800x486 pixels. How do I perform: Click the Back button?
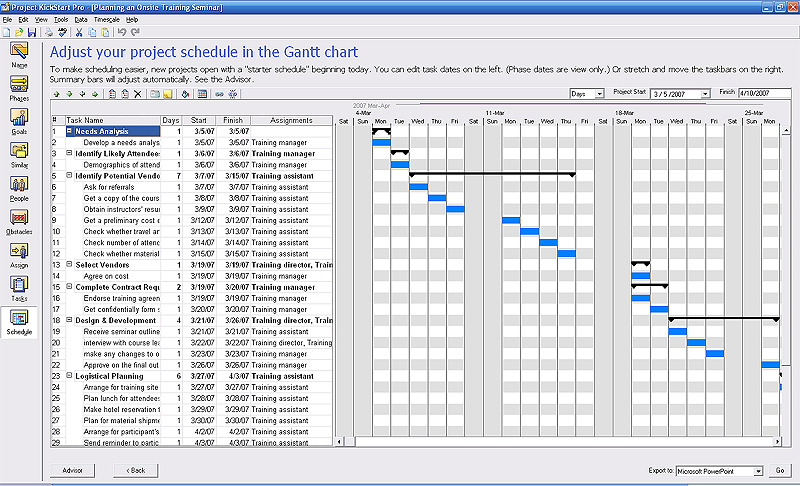click(x=135, y=470)
